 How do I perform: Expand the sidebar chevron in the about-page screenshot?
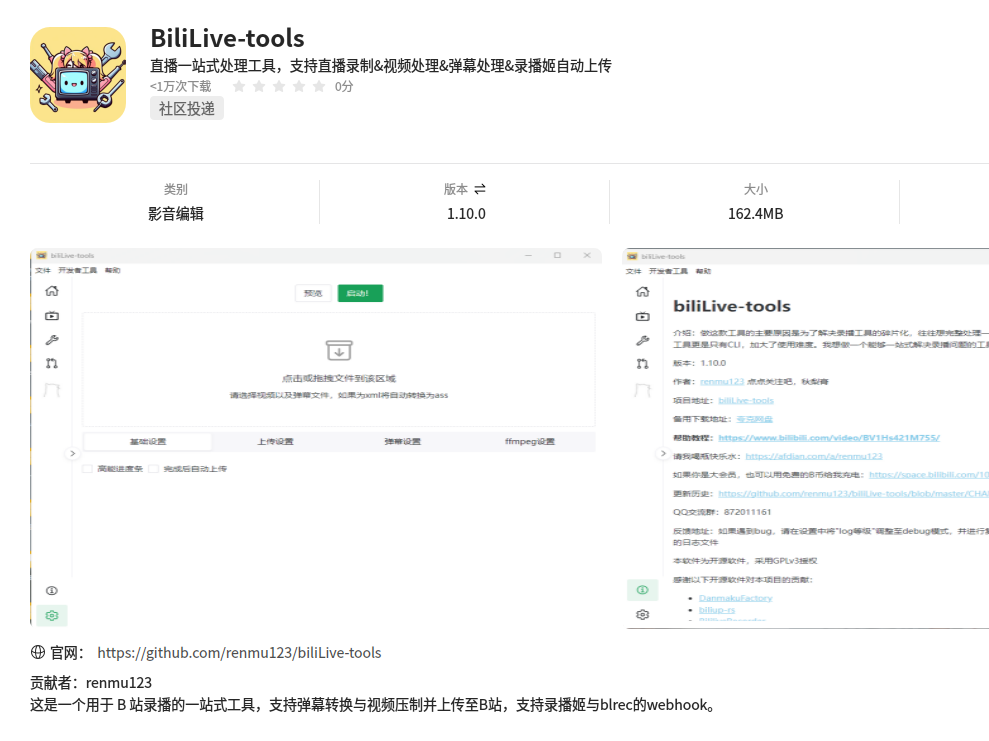pyautogui.click(x=663, y=453)
